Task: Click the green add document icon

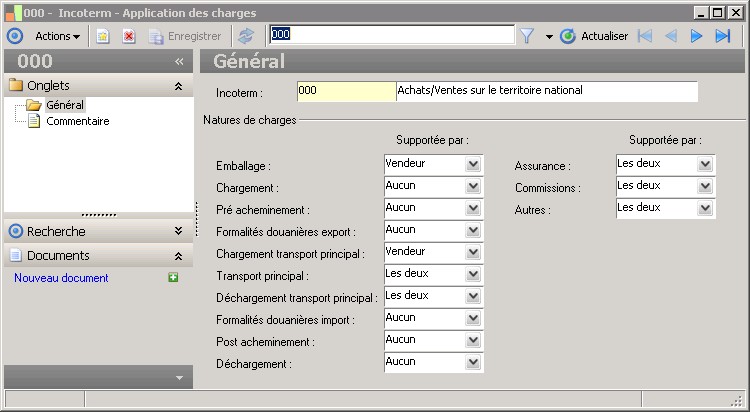Action: point(173,277)
